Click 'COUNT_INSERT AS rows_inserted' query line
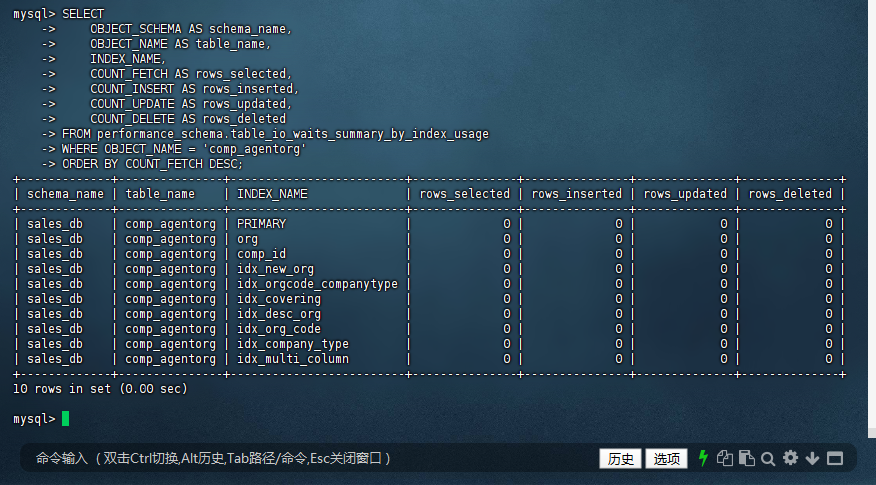Screen dimensions: 876x485 194,89
